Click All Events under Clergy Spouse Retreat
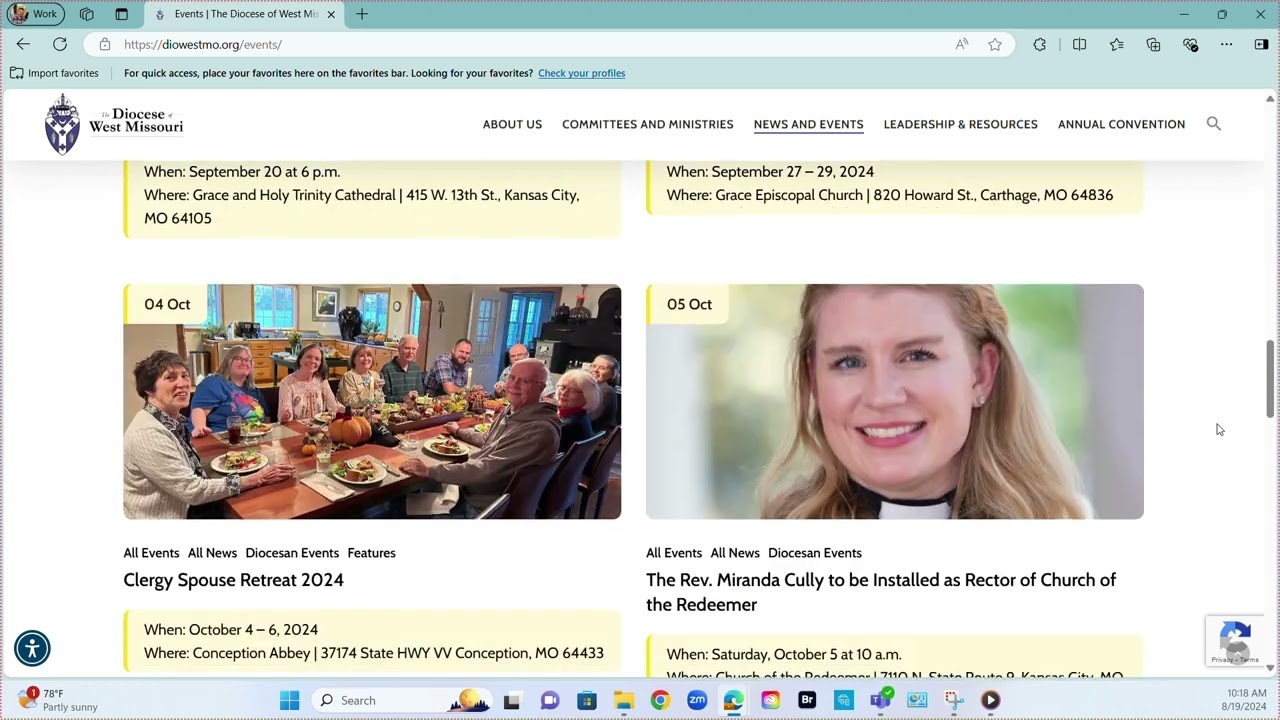This screenshot has height=720, width=1280. coord(151,553)
